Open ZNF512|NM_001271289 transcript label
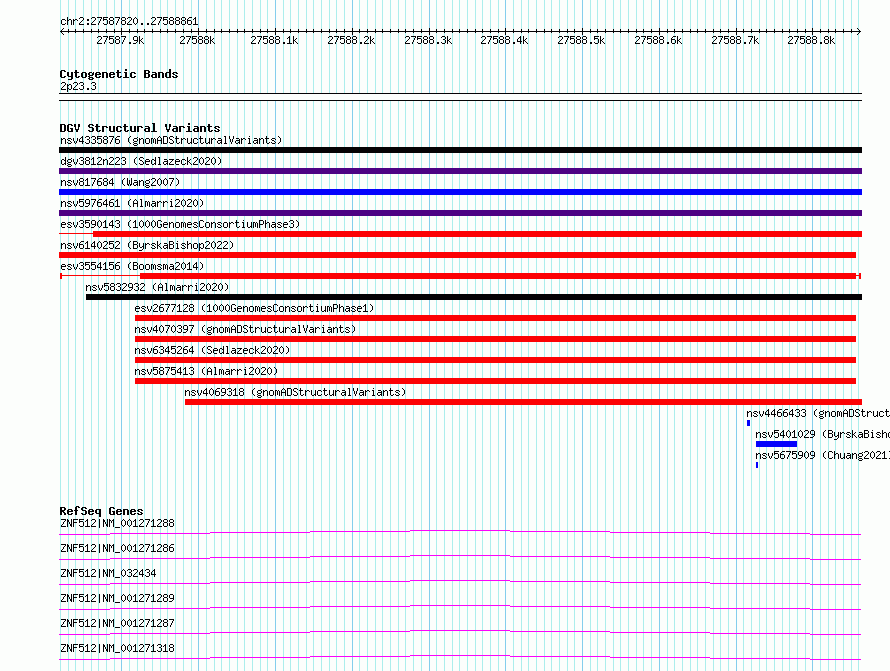The image size is (890, 671). click(117, 598)
